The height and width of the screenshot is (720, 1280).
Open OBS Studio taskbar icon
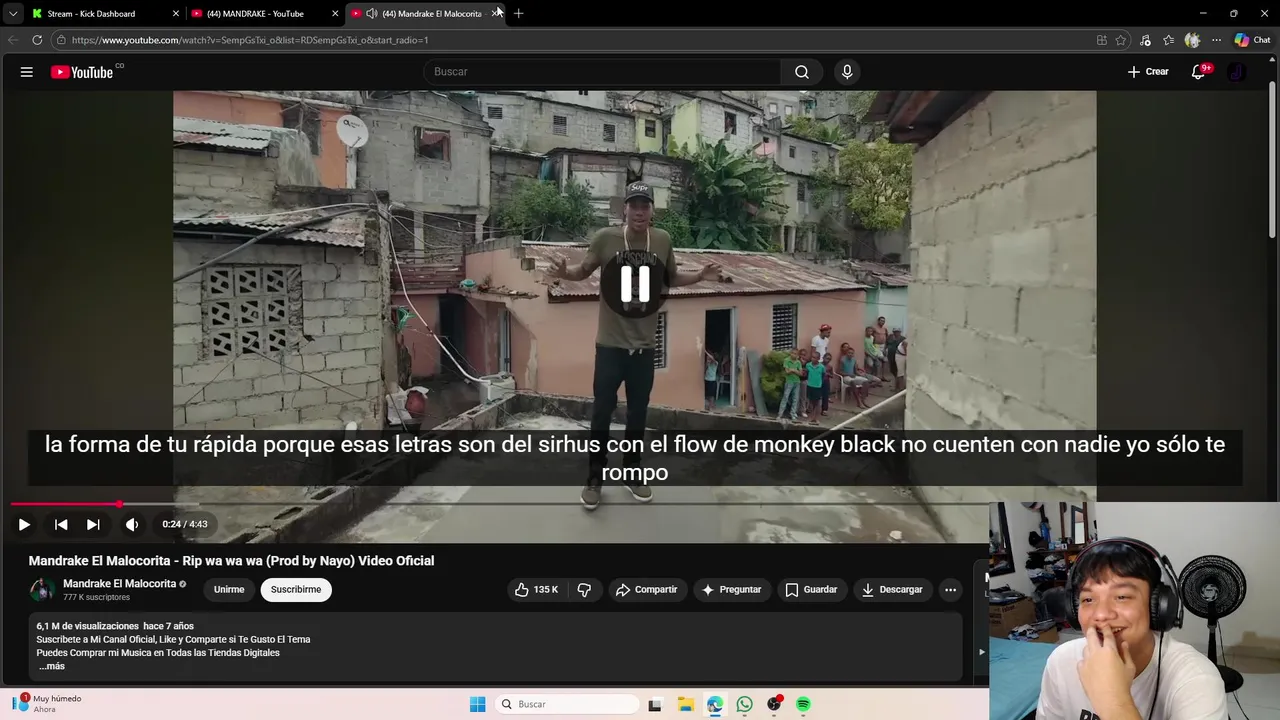point(774,704)
